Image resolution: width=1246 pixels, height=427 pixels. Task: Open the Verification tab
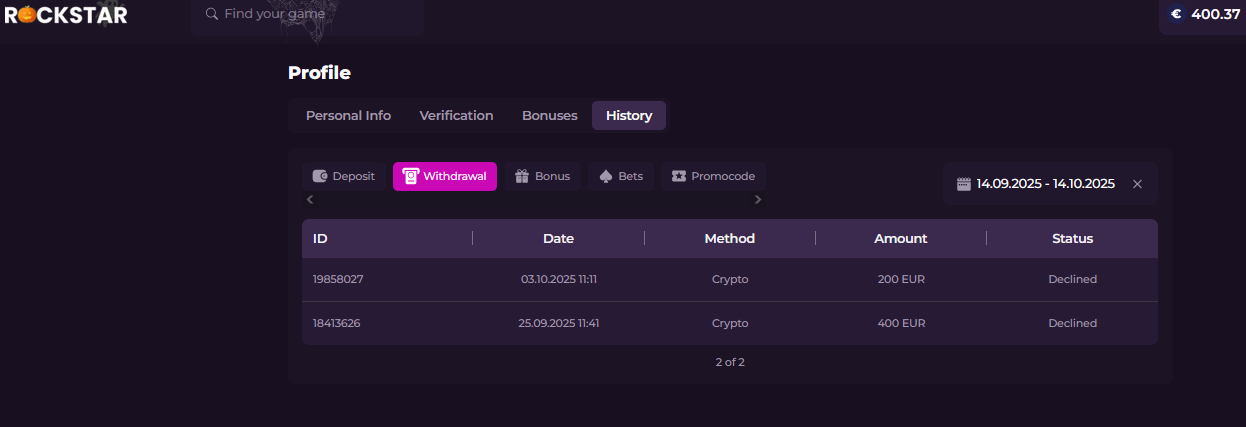456,116
